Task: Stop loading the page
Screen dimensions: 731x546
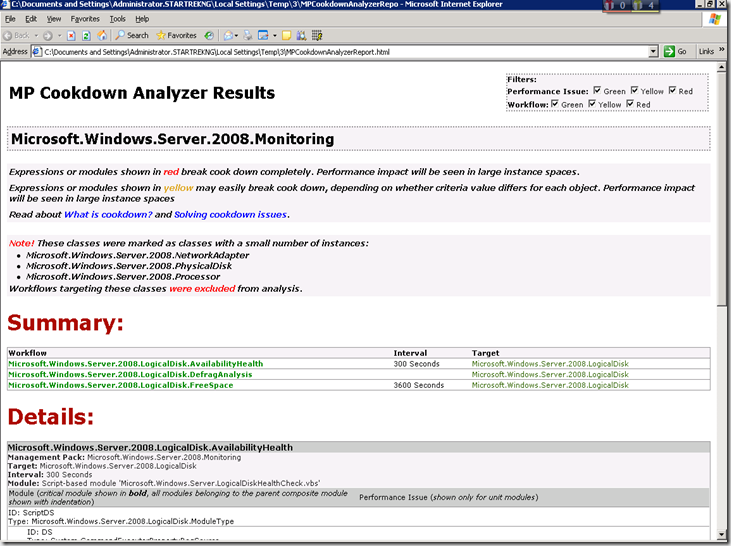Action: [x=71, y=35]
